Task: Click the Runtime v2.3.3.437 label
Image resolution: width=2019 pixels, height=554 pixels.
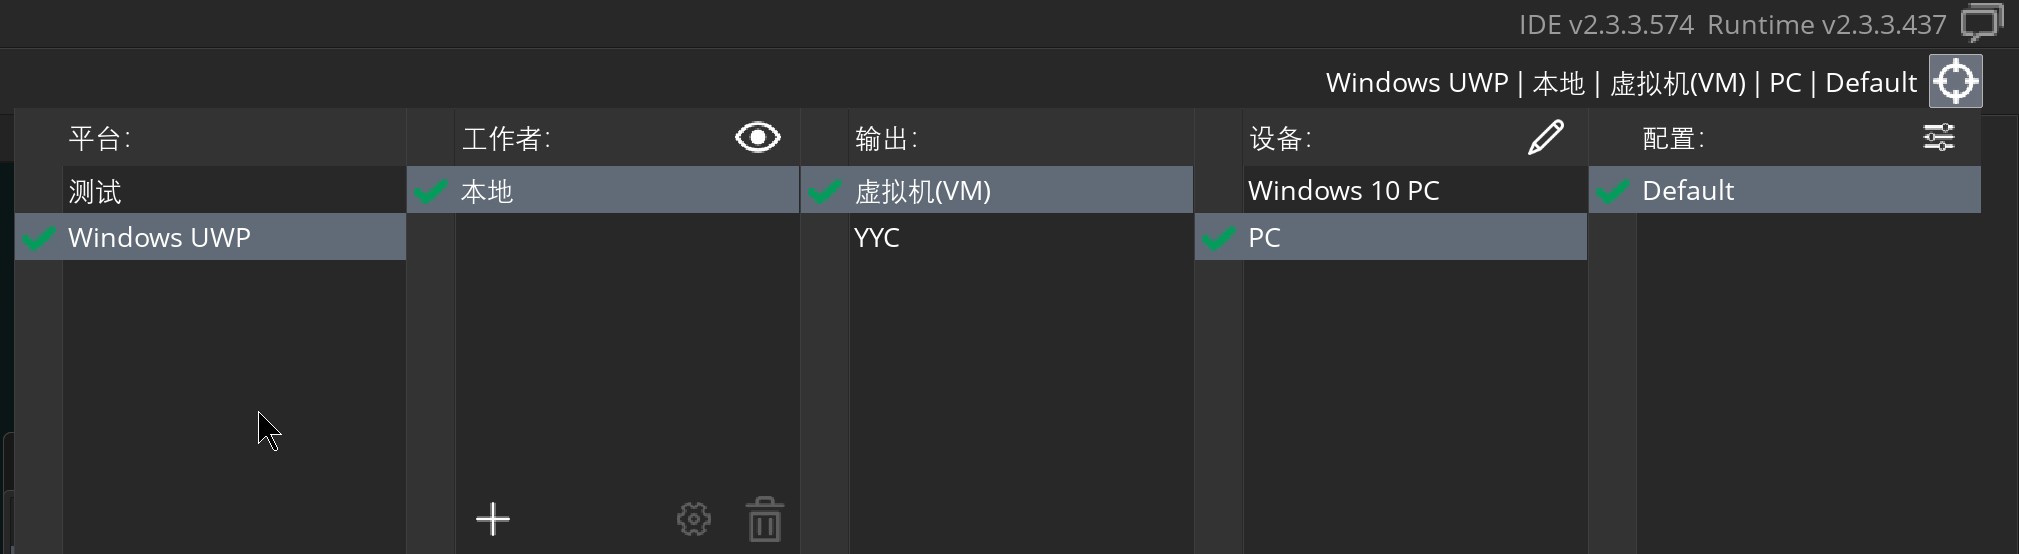Action: point(1826,24)
